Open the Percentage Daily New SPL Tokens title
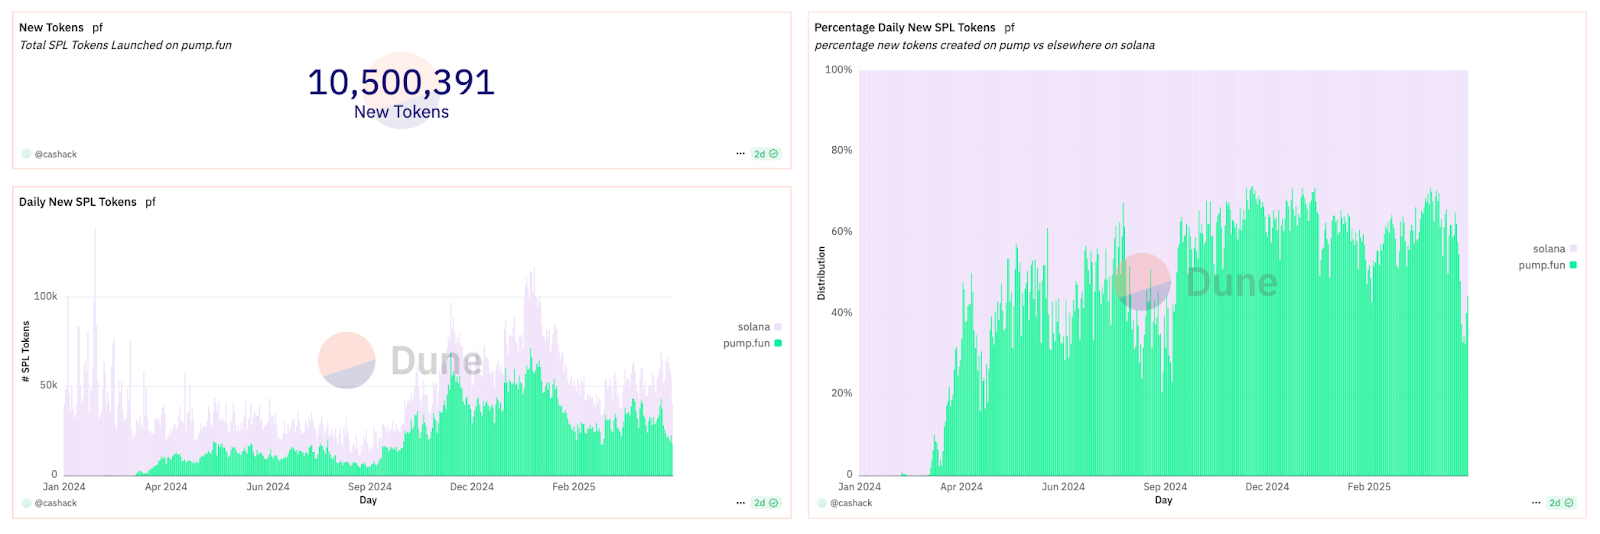Screen dimensions: 1600x534 (905, 28)
